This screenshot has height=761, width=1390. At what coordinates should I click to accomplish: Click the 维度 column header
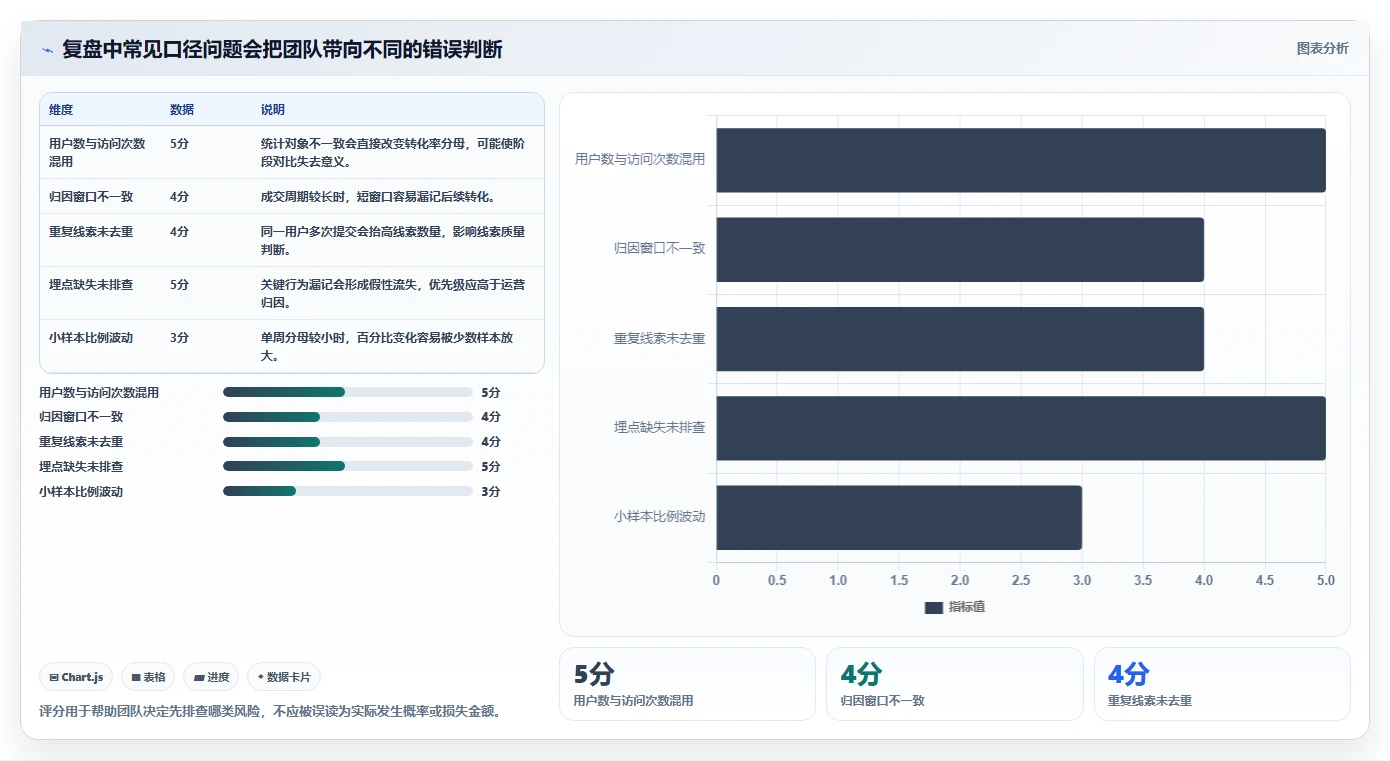[x=61, y=110]
